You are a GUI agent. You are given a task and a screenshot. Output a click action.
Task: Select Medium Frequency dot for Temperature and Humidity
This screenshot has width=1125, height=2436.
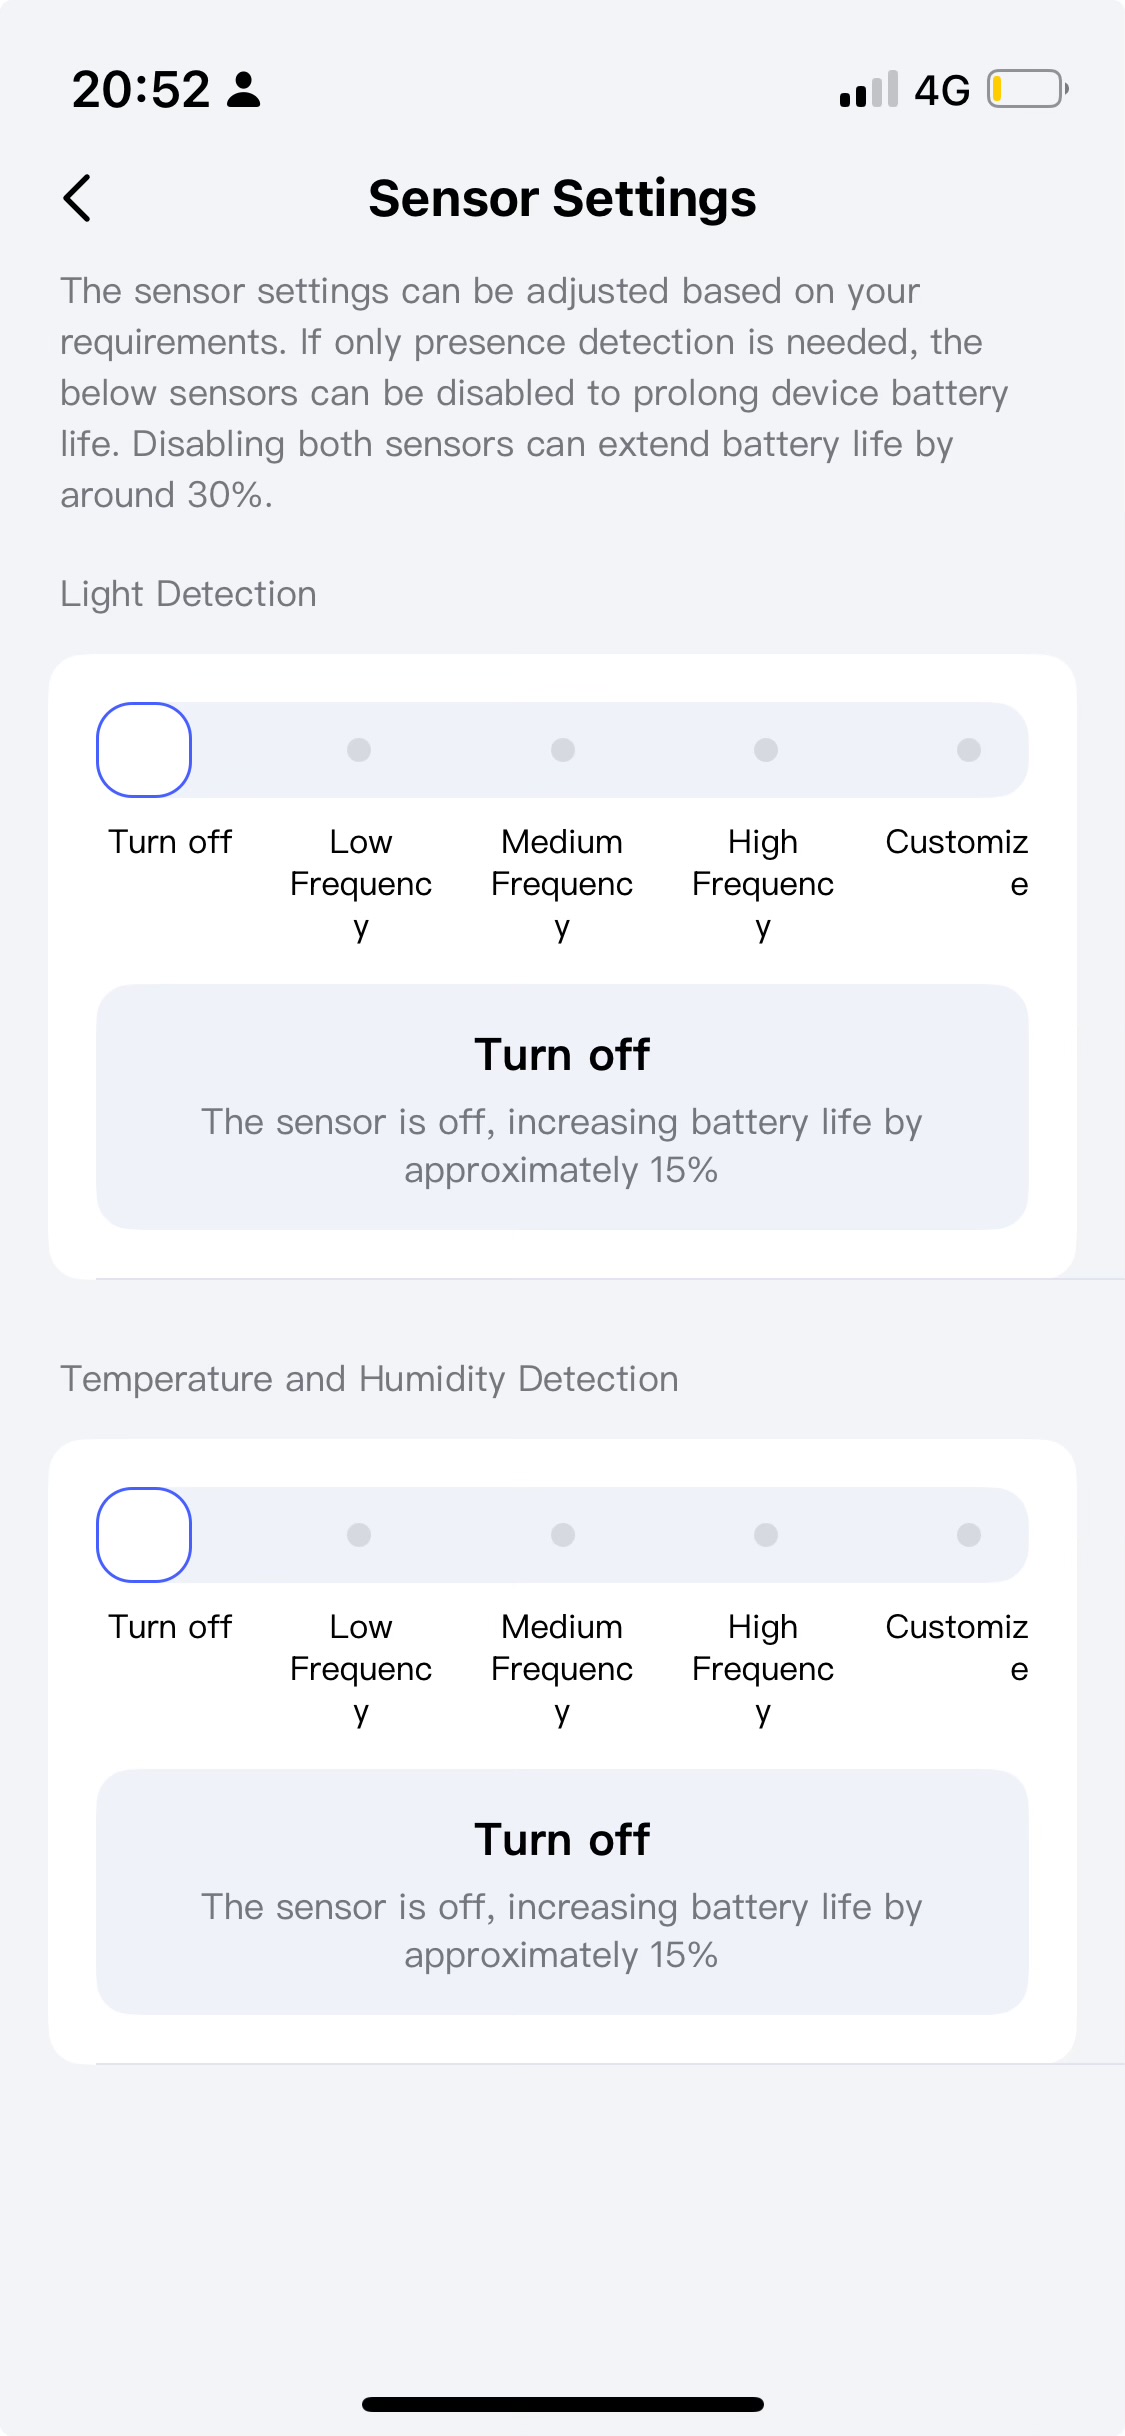coord(563,1535)
